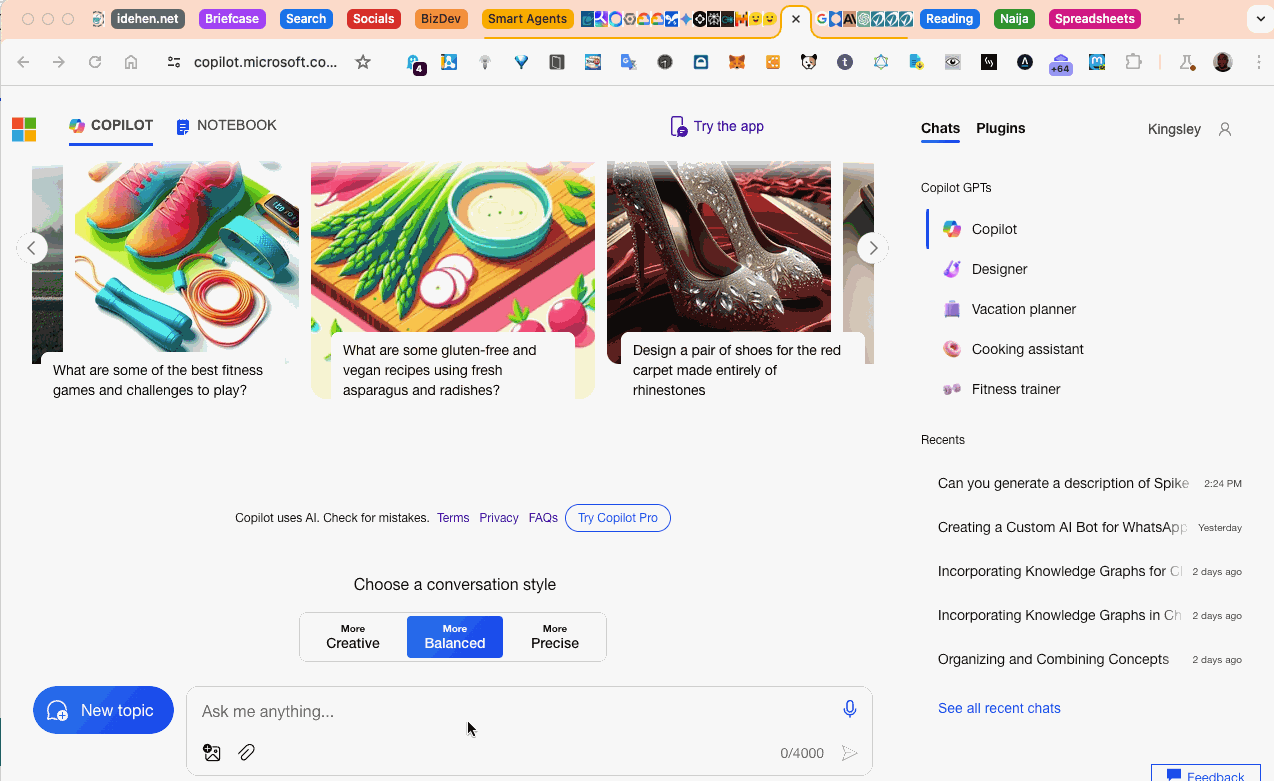Expand the Socials tab group
1274x781 pixels.
374,19
